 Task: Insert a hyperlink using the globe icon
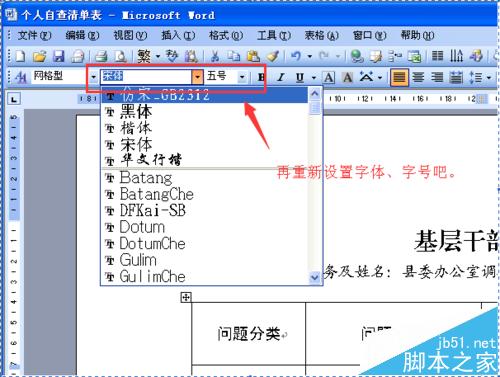[x=357, y=56]
